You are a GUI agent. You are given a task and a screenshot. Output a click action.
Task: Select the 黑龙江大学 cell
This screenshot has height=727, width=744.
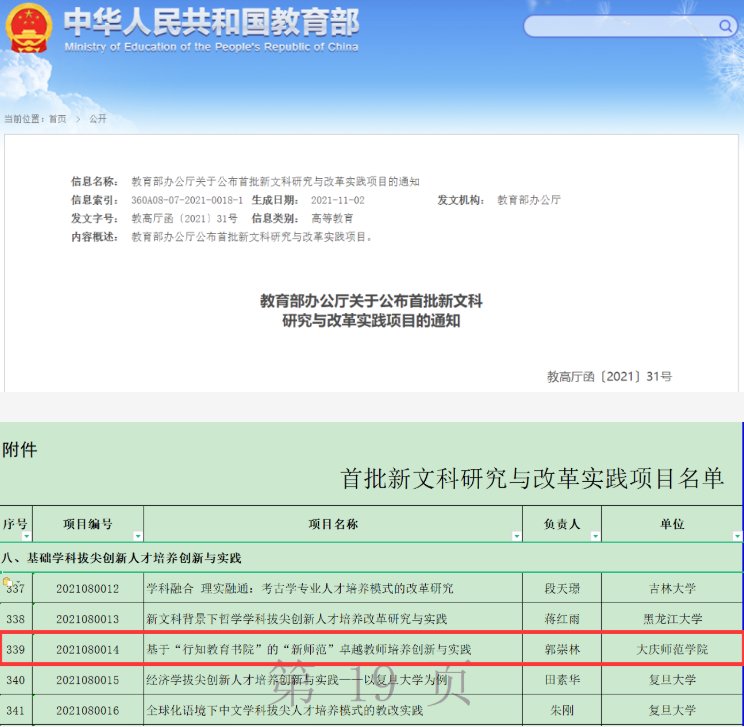pyautogui.click(x=672, y=619)
